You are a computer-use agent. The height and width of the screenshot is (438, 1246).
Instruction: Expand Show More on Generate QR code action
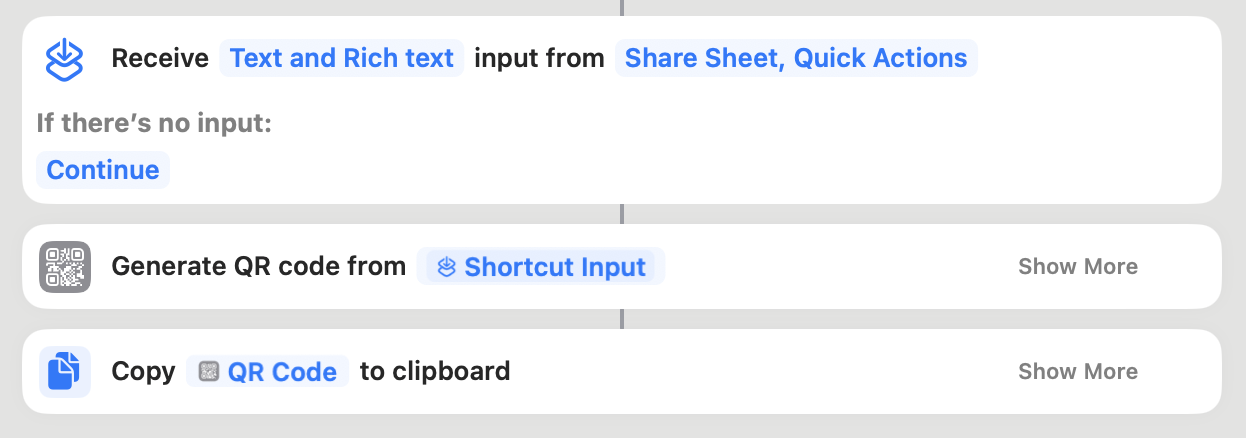coord(1077,267)
